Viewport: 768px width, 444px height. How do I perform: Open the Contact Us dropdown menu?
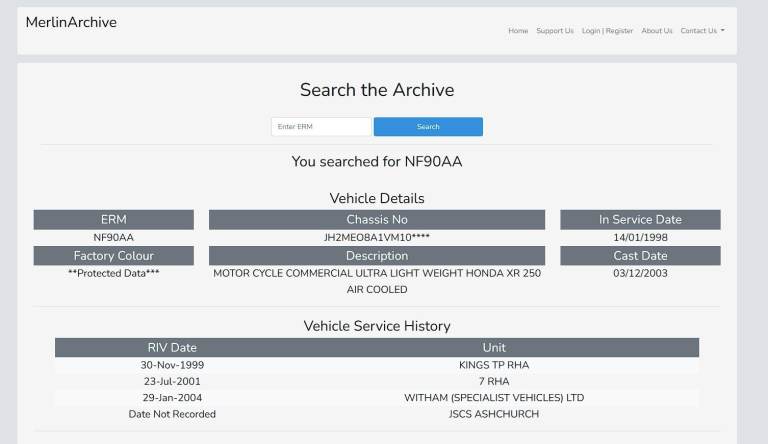(702, 31)
